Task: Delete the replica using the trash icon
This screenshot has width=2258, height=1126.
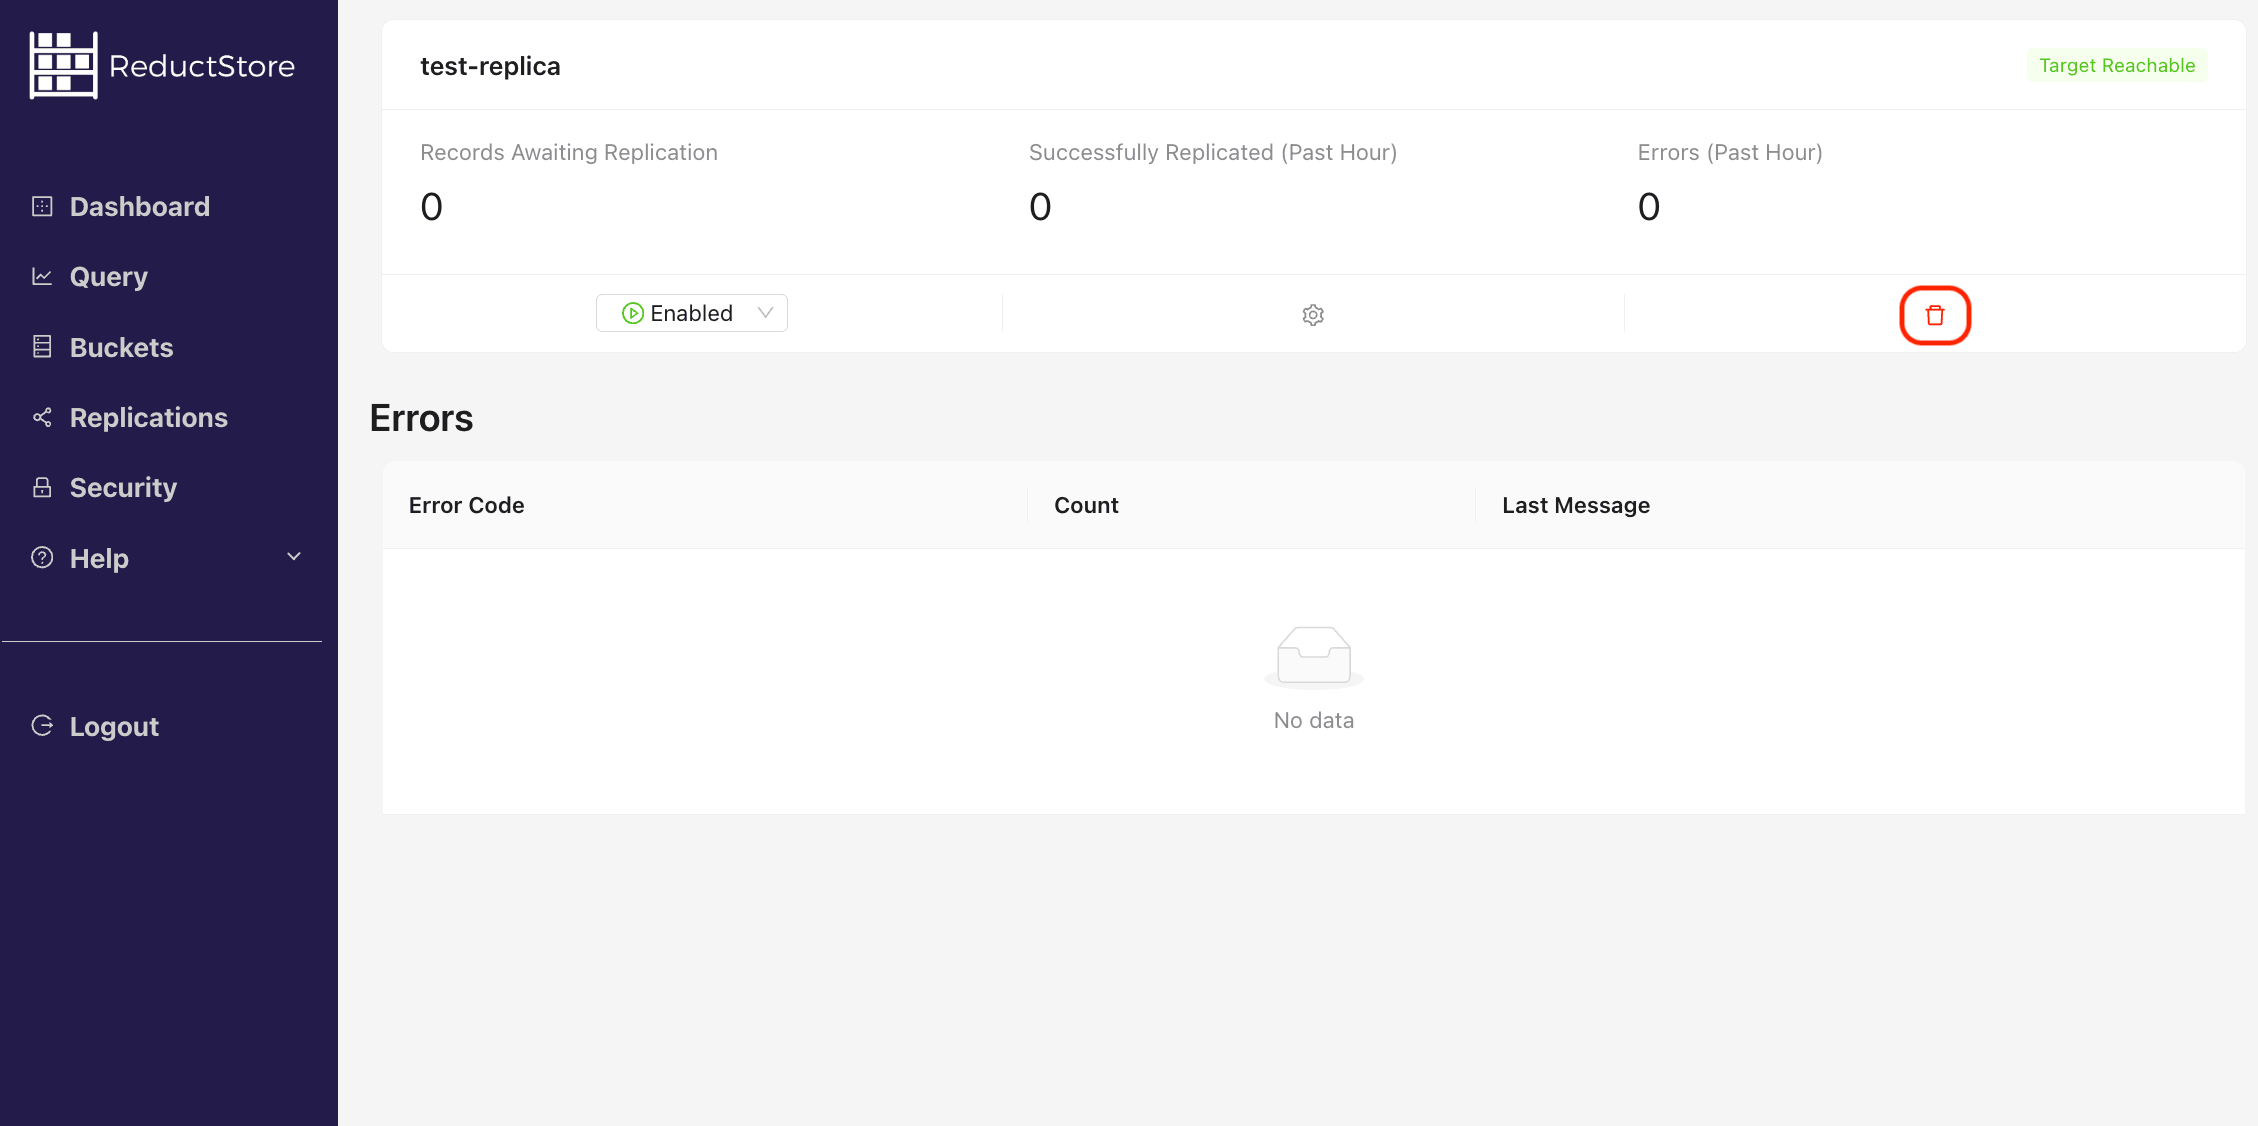Action: point(1935,314)
